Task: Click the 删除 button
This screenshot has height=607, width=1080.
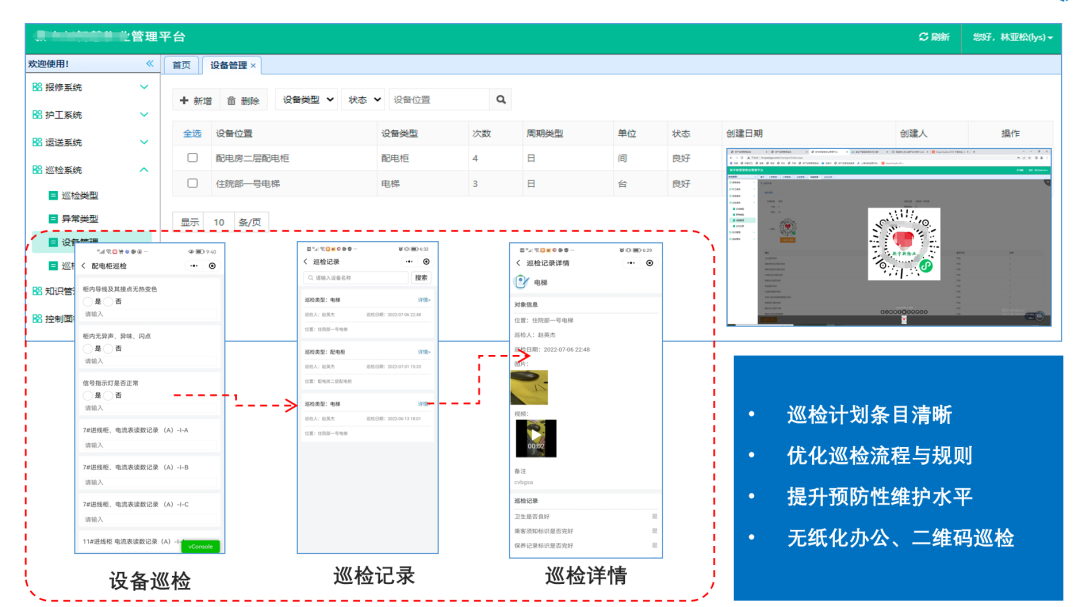Action: pos(243,101)
